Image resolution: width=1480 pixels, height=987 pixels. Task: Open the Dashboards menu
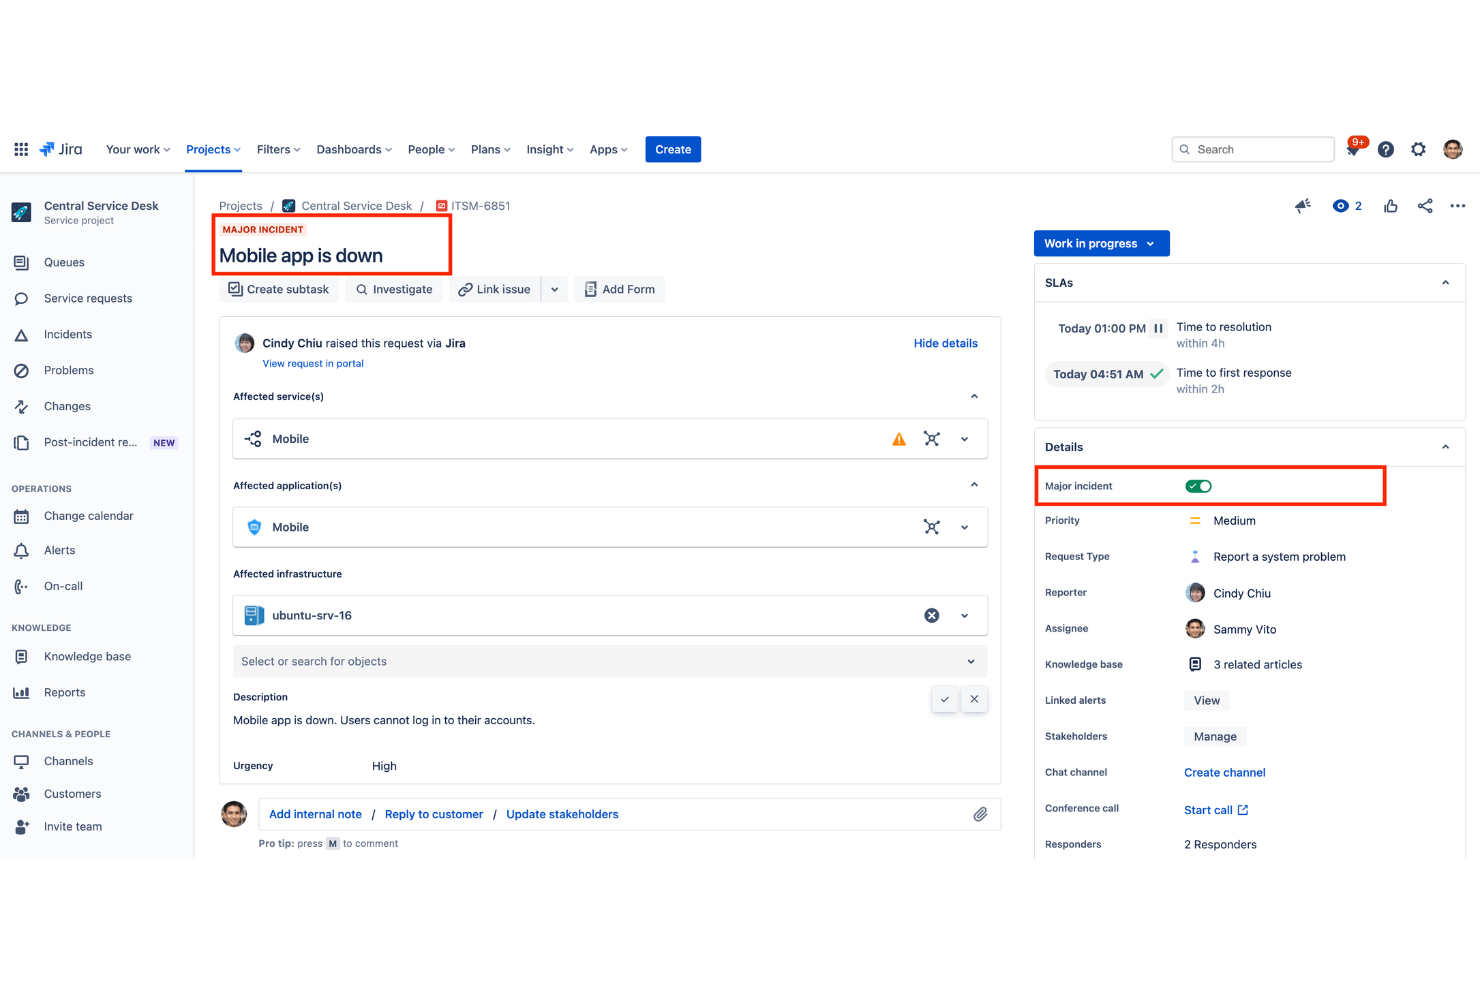351,149
